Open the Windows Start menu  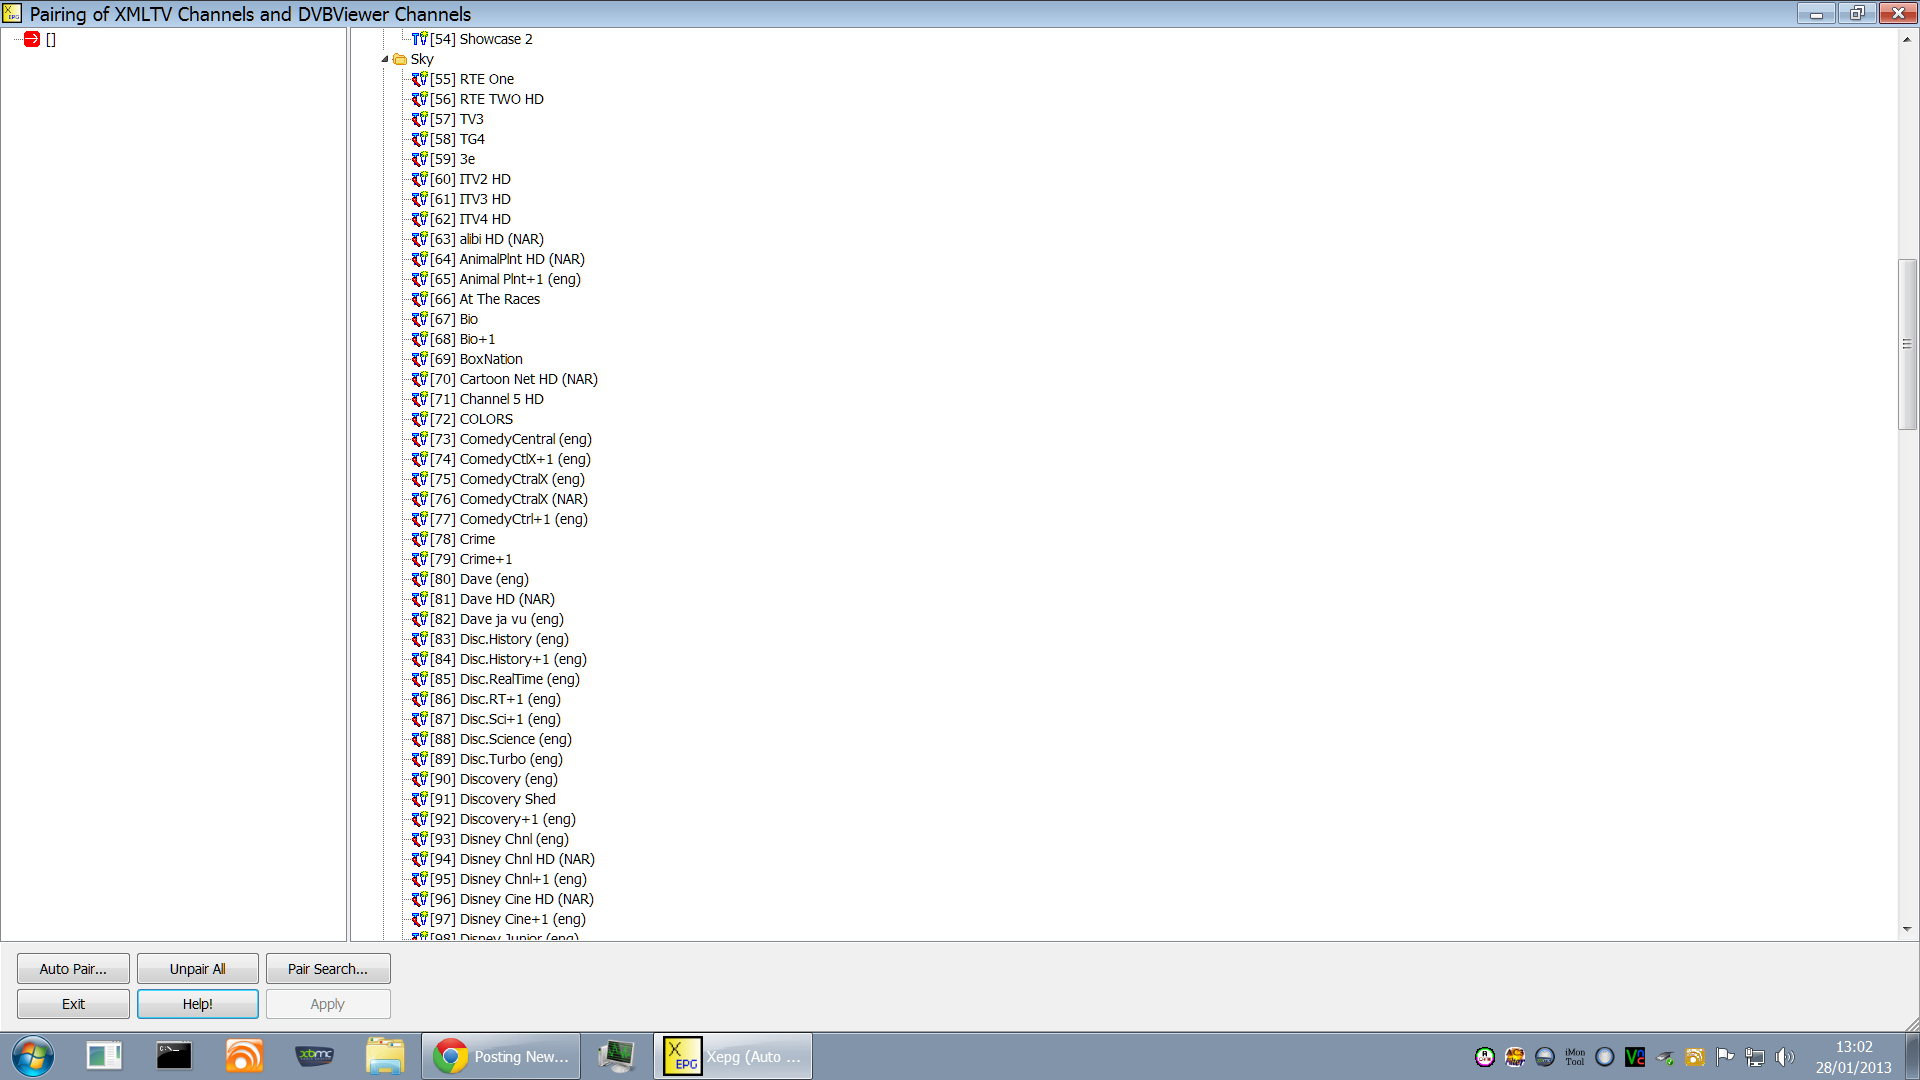33,1056
